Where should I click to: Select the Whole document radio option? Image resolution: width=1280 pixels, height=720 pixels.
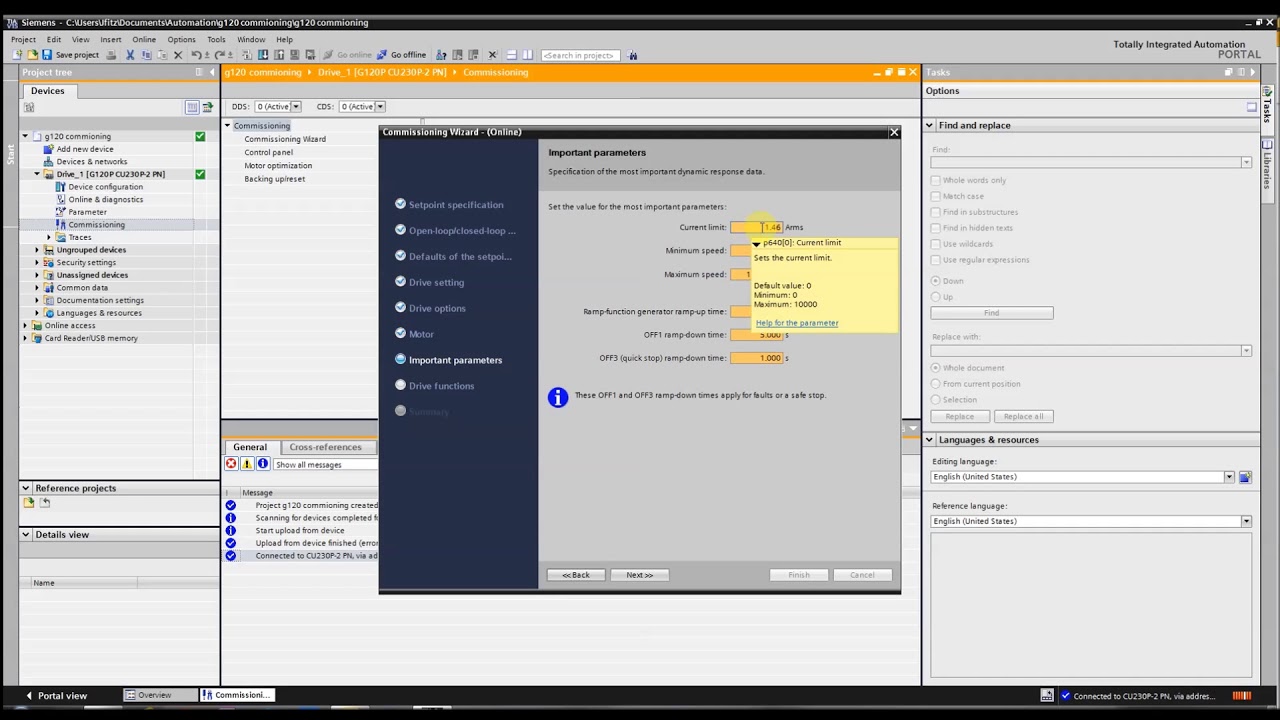(936, 368)
